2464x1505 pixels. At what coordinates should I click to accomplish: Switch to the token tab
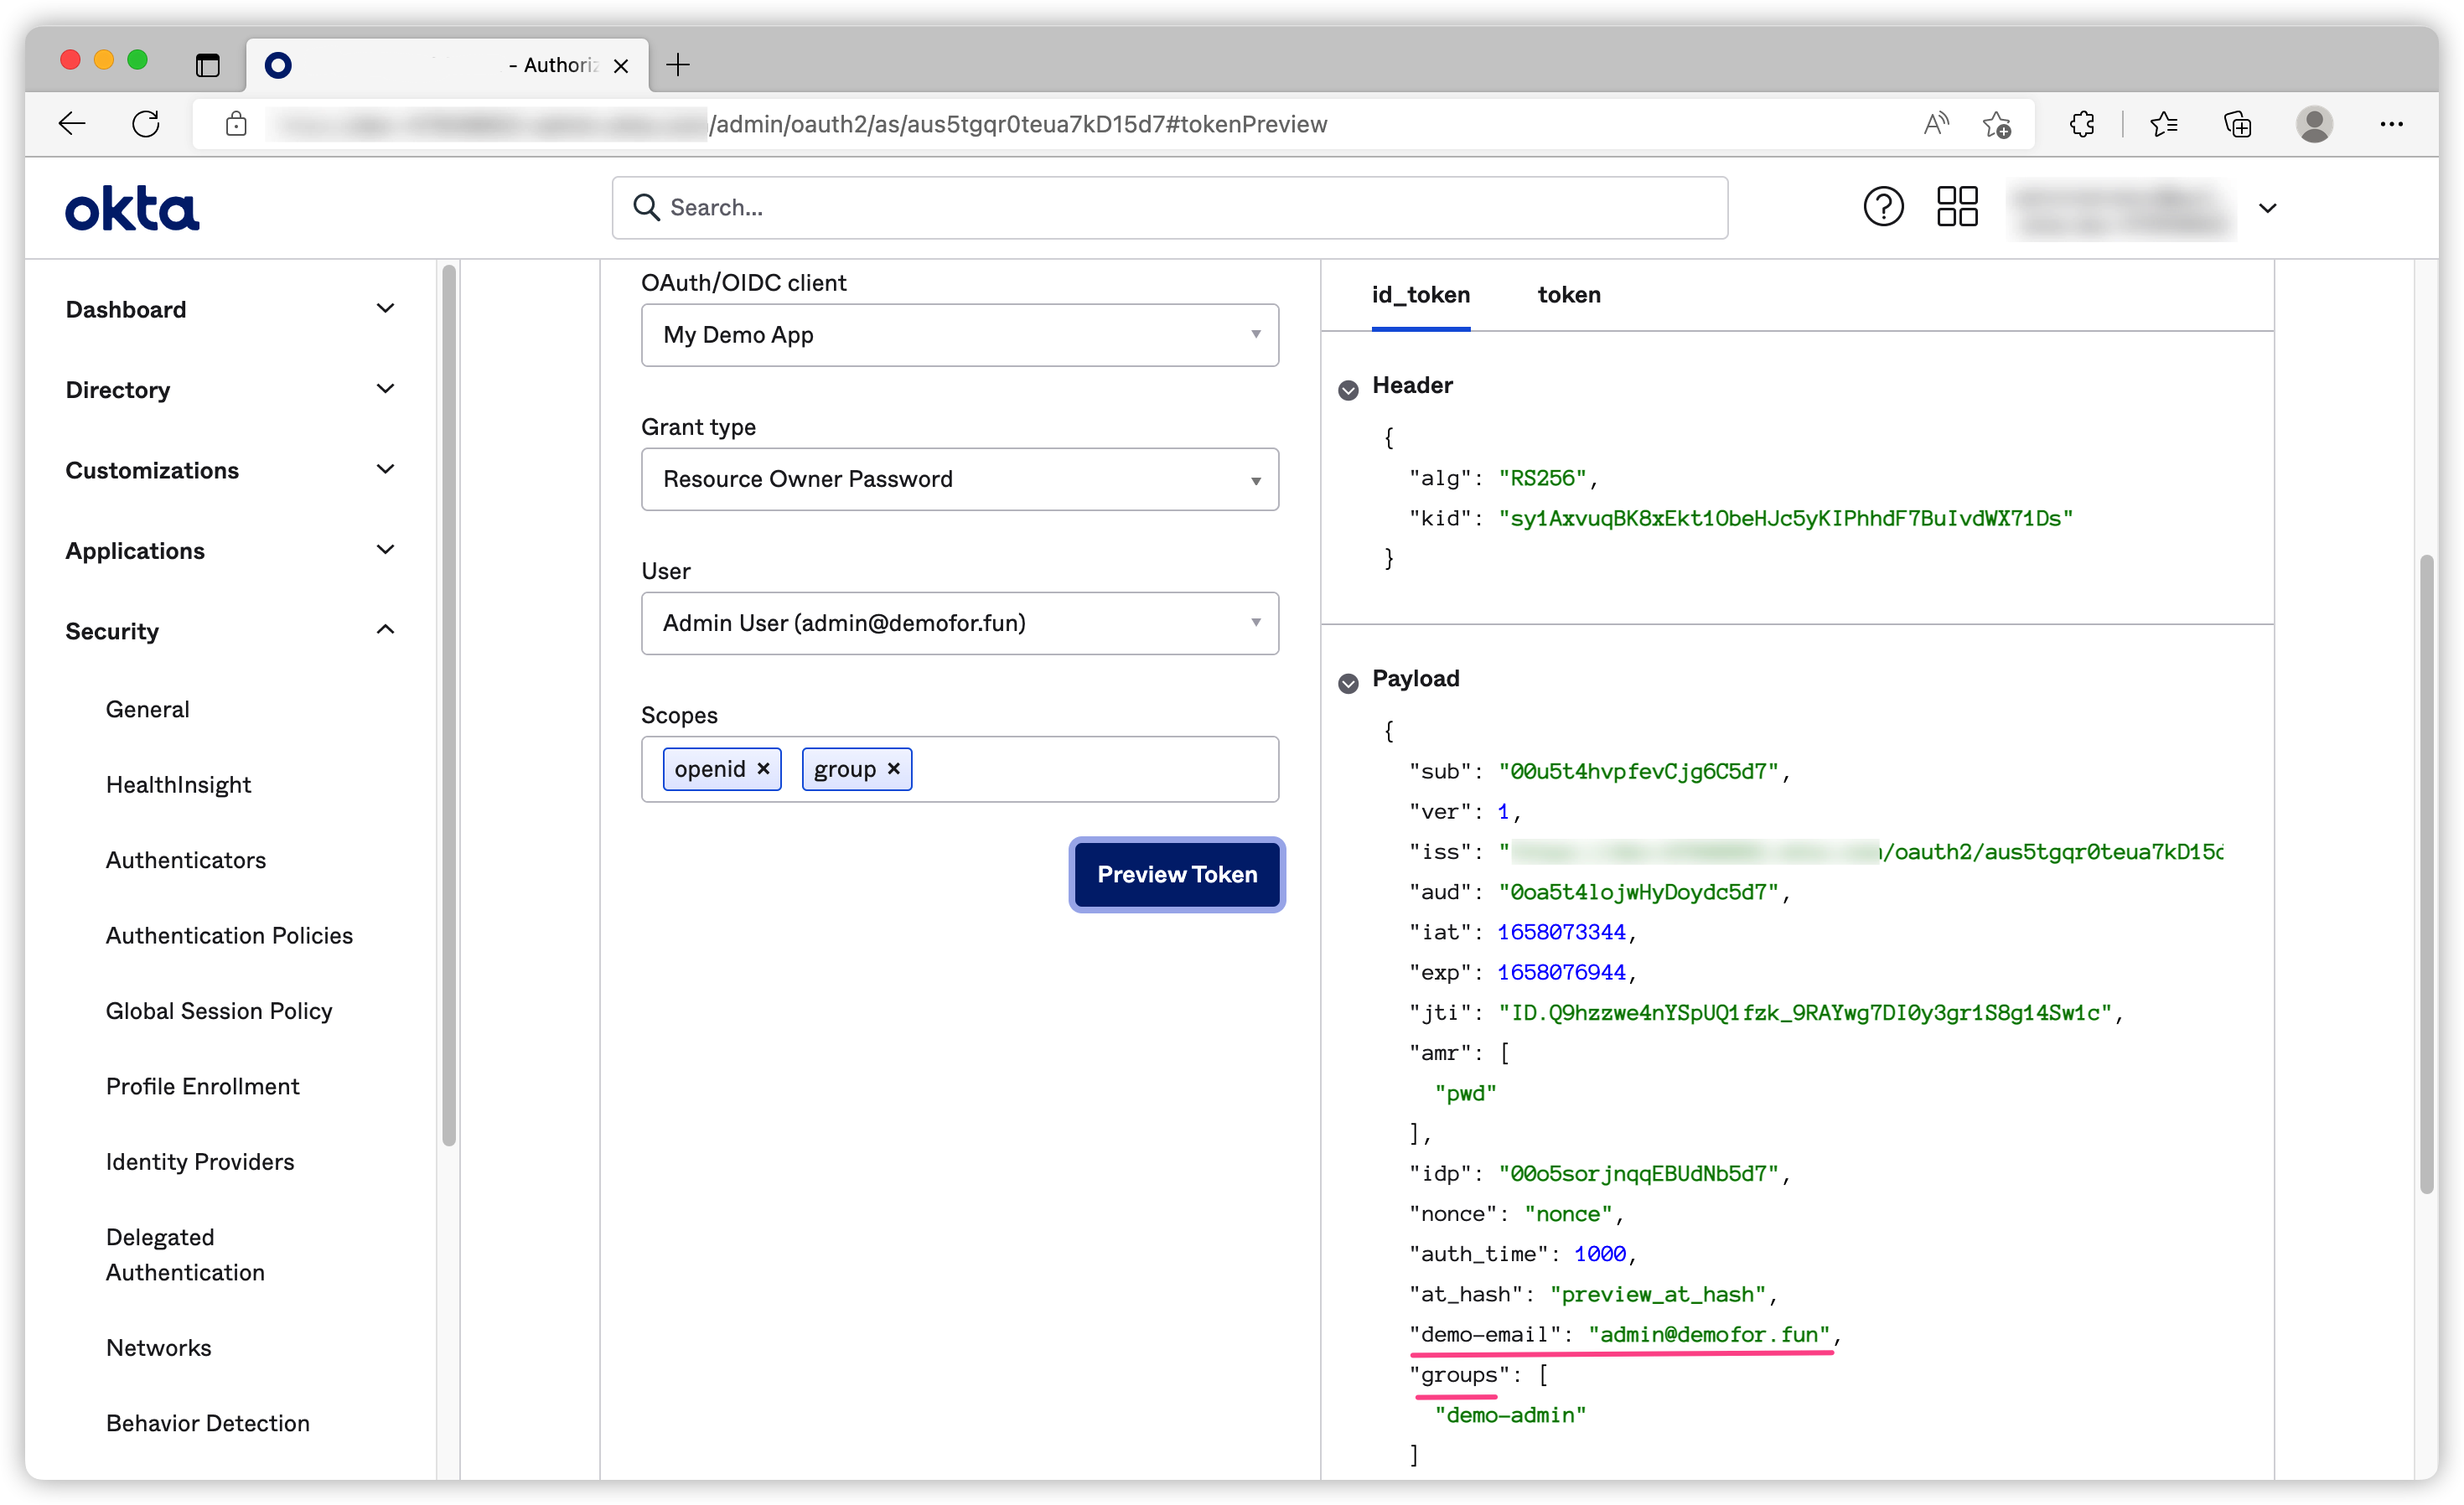[x=1568, y=295]
